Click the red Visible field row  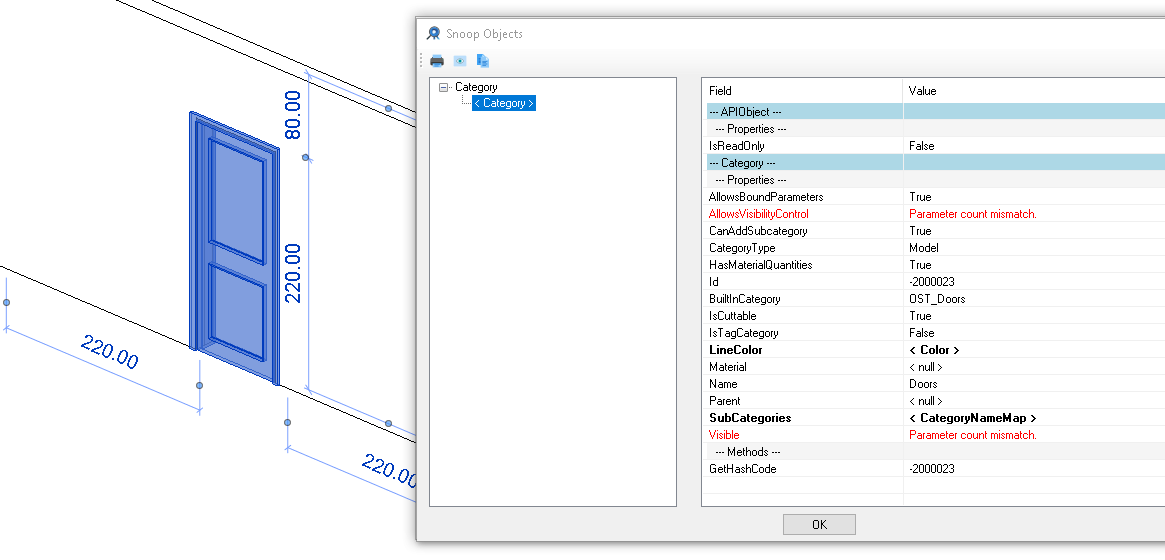coord(724,435)
